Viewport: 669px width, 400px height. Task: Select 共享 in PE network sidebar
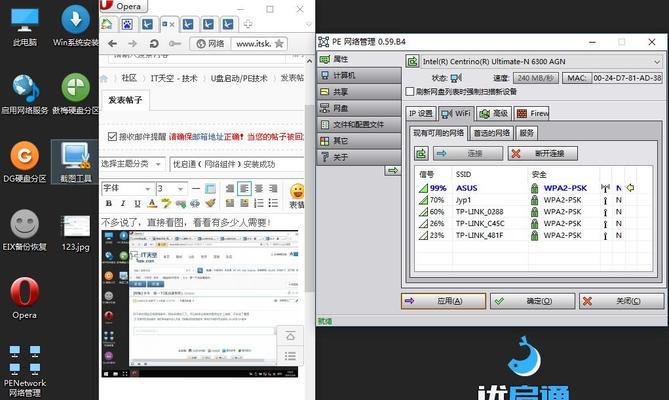pos(360,92)
